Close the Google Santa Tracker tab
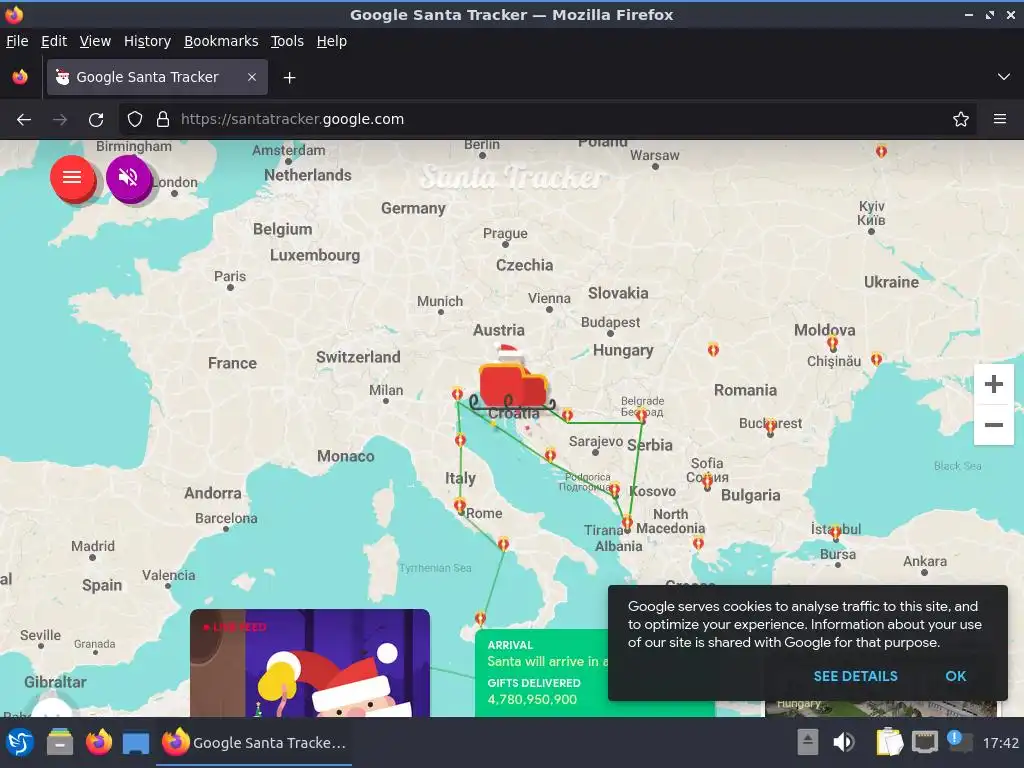The height and width of the screenshot is (768, 1024). pos(252,77)
